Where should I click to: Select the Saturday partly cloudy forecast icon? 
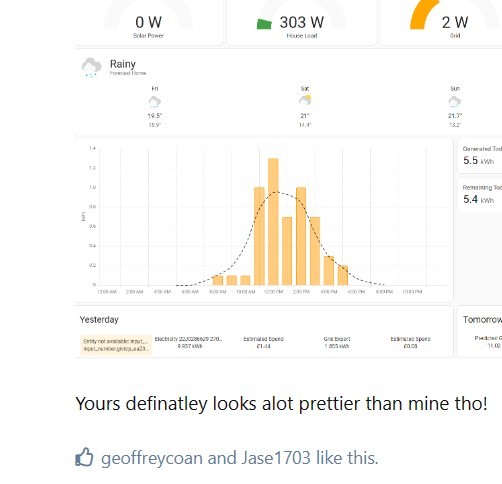[x=305, y=100]
